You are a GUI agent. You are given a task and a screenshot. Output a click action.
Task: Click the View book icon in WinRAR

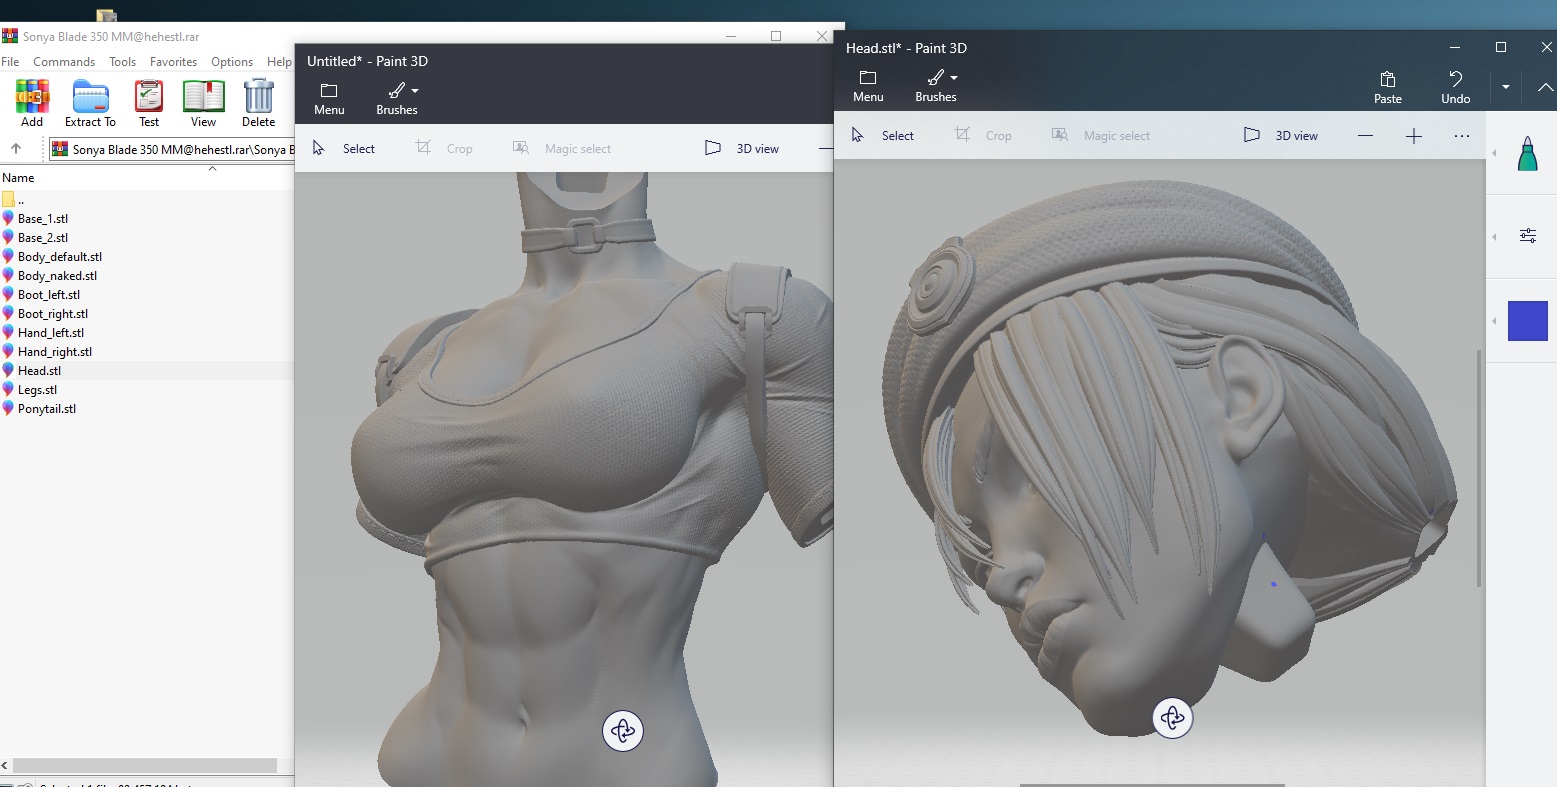tap(203, 103)
